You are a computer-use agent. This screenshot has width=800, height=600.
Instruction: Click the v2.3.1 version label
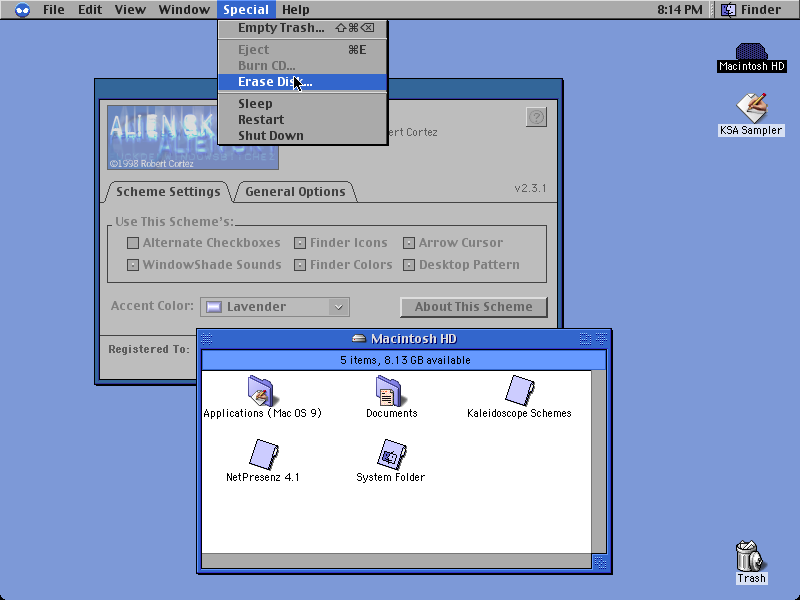point(530,188)
